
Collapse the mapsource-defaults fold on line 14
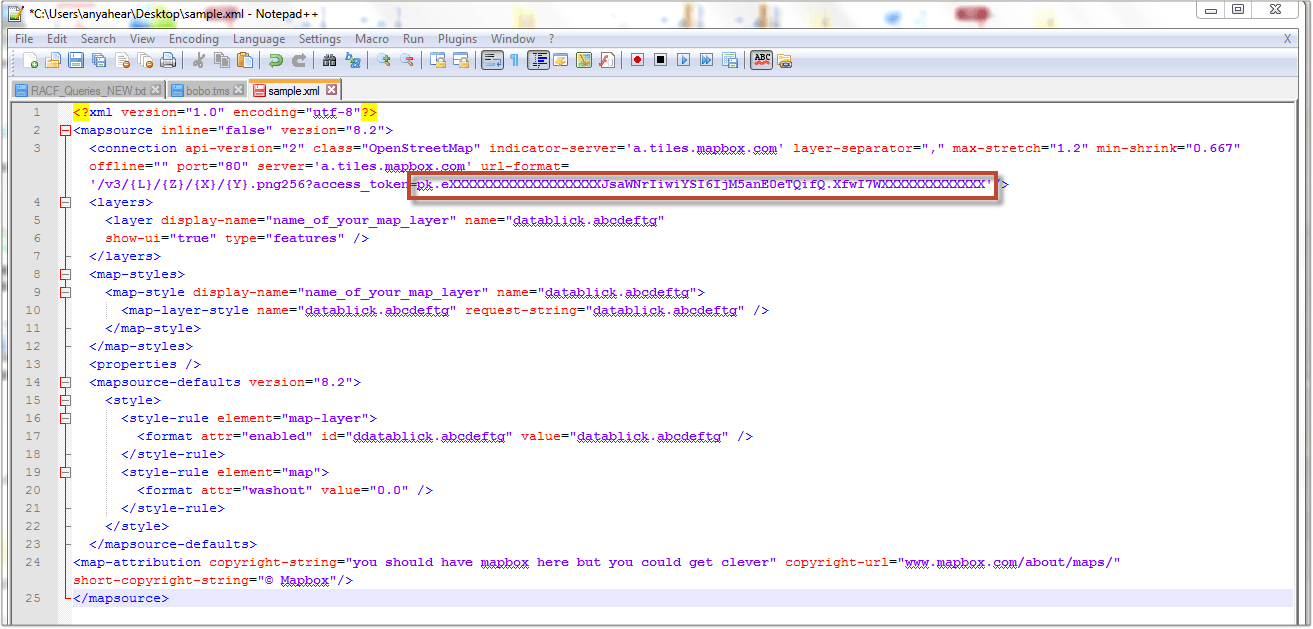click(x=65, y=383)
